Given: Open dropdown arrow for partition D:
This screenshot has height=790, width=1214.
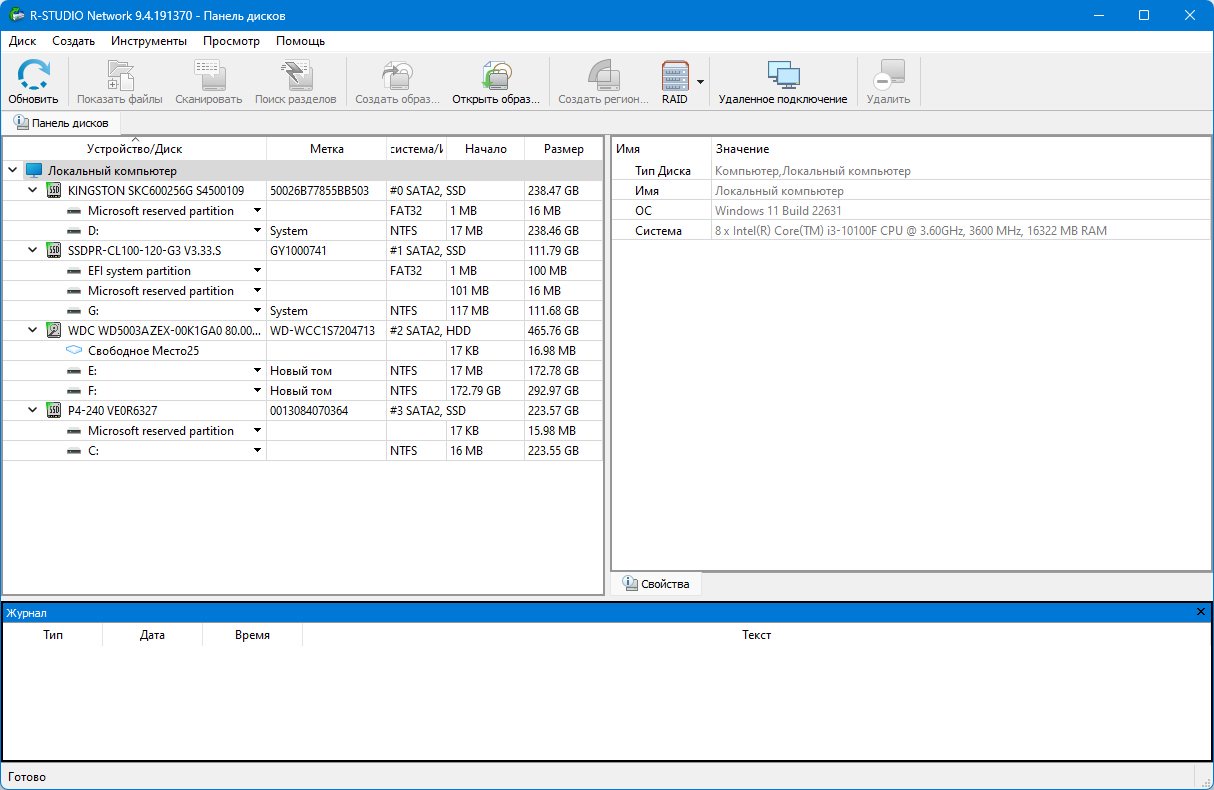Looking at the screenshot, I should pos(257,231).
